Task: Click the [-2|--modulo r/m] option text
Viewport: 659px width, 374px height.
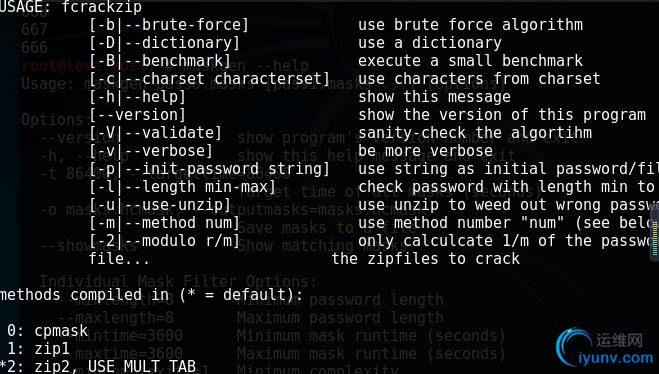Action: click(x=164, y=241)
